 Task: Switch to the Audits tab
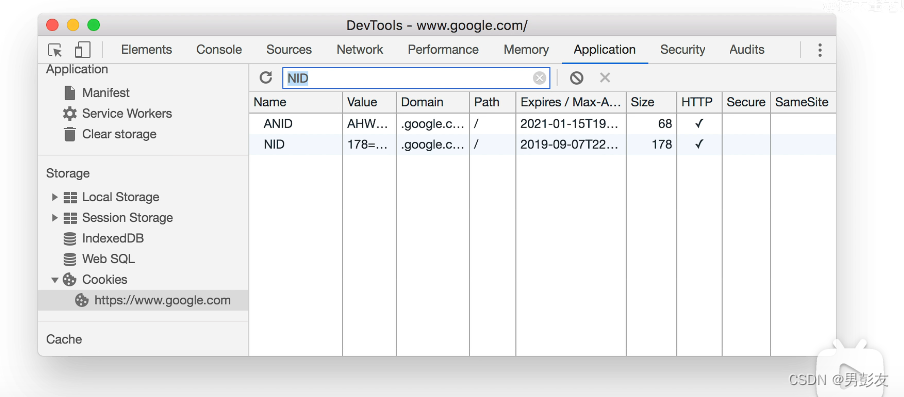click(747, 50)
